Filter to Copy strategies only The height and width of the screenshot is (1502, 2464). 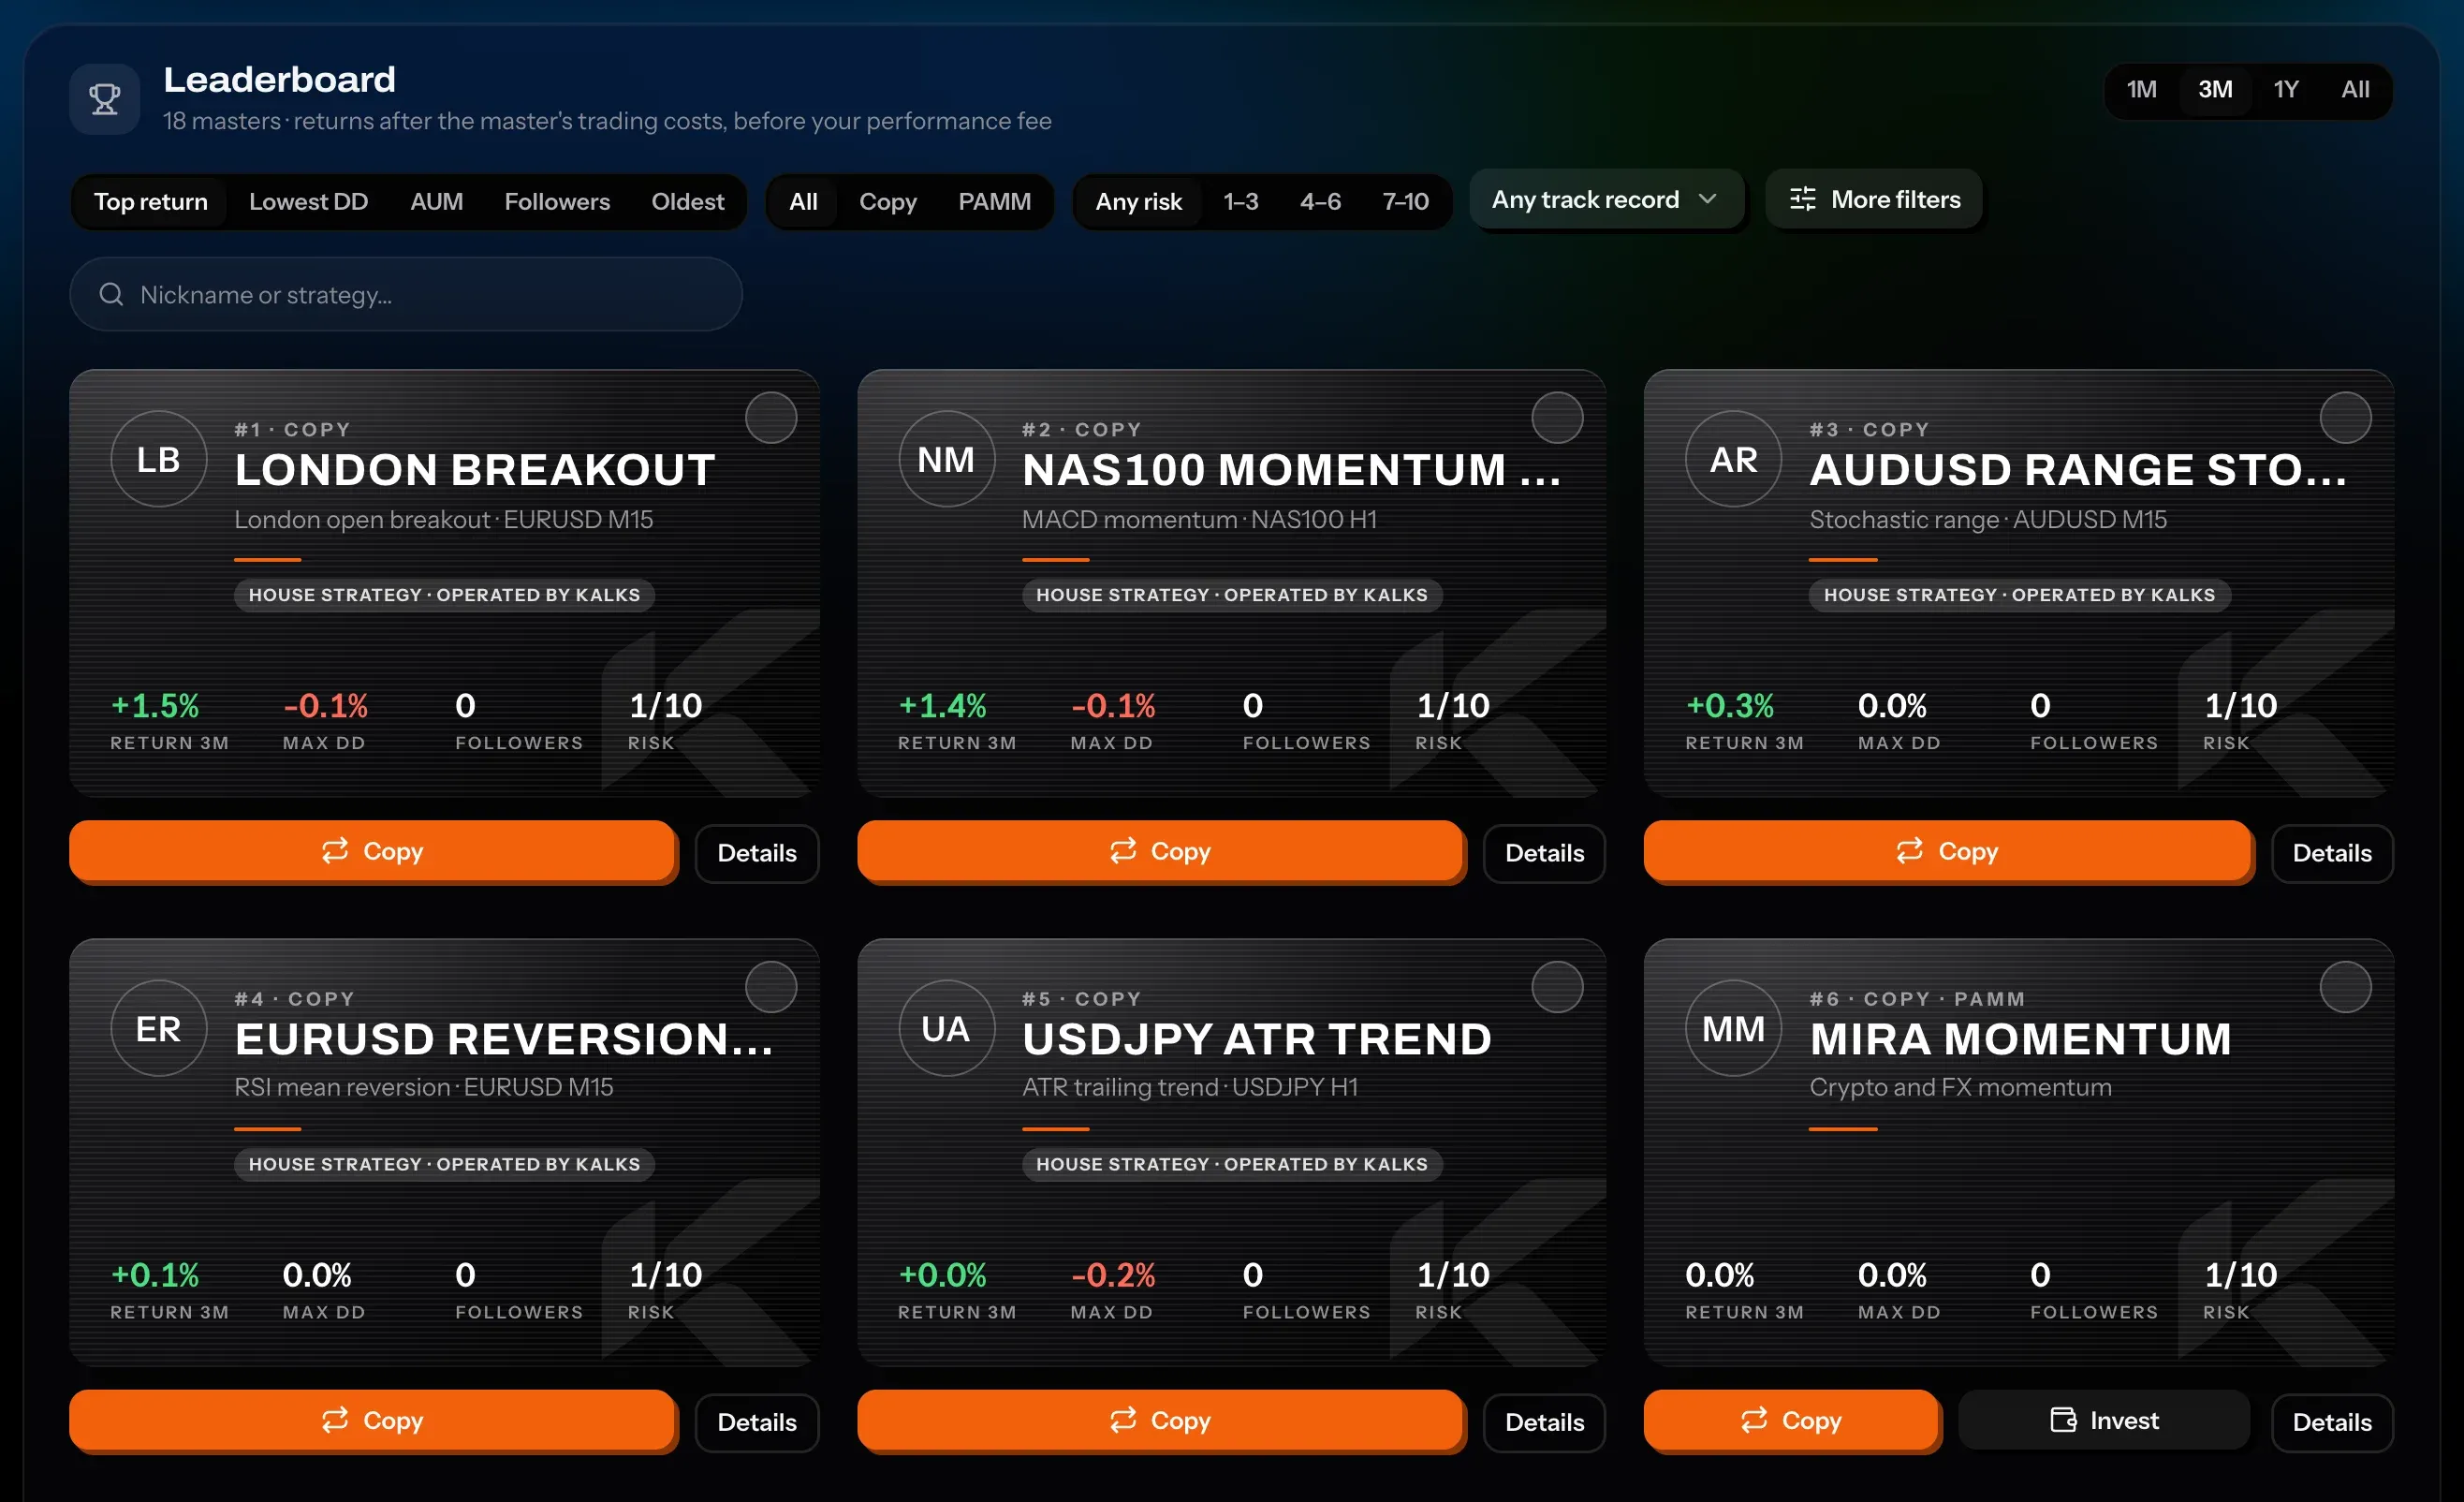pyautogui.click(x=888, y=202)
